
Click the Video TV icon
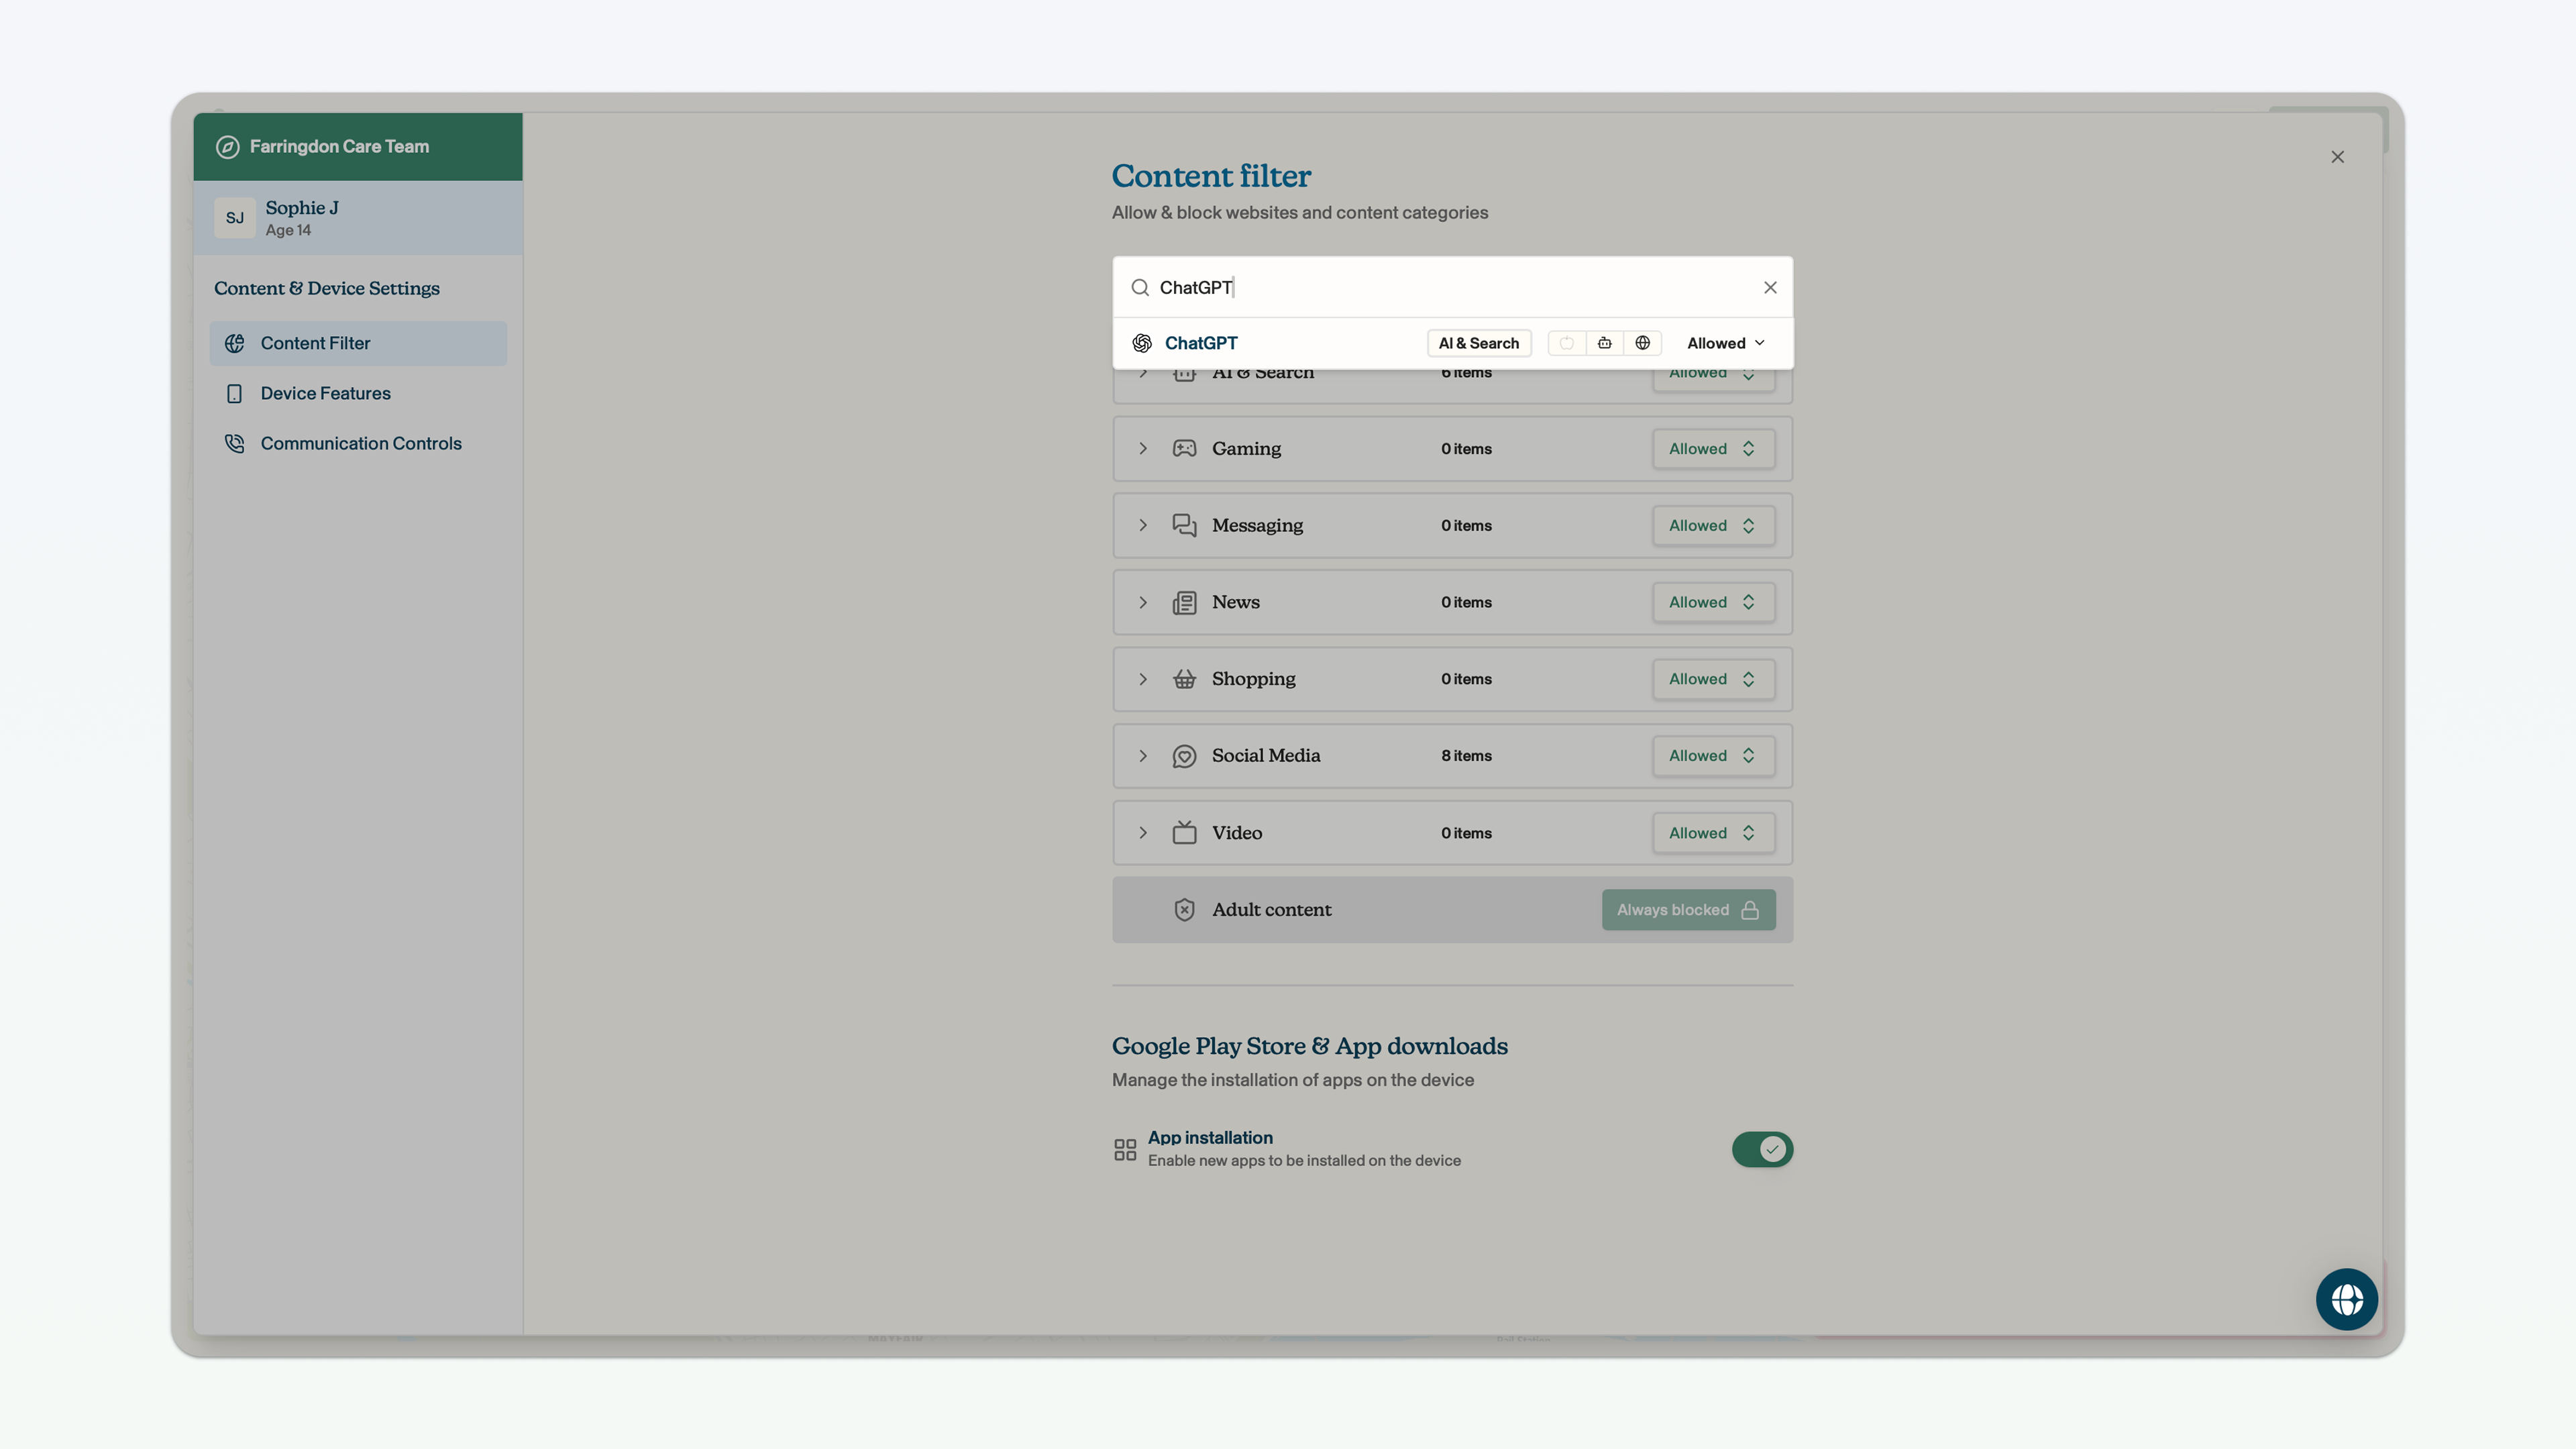tap(1184, 833)
